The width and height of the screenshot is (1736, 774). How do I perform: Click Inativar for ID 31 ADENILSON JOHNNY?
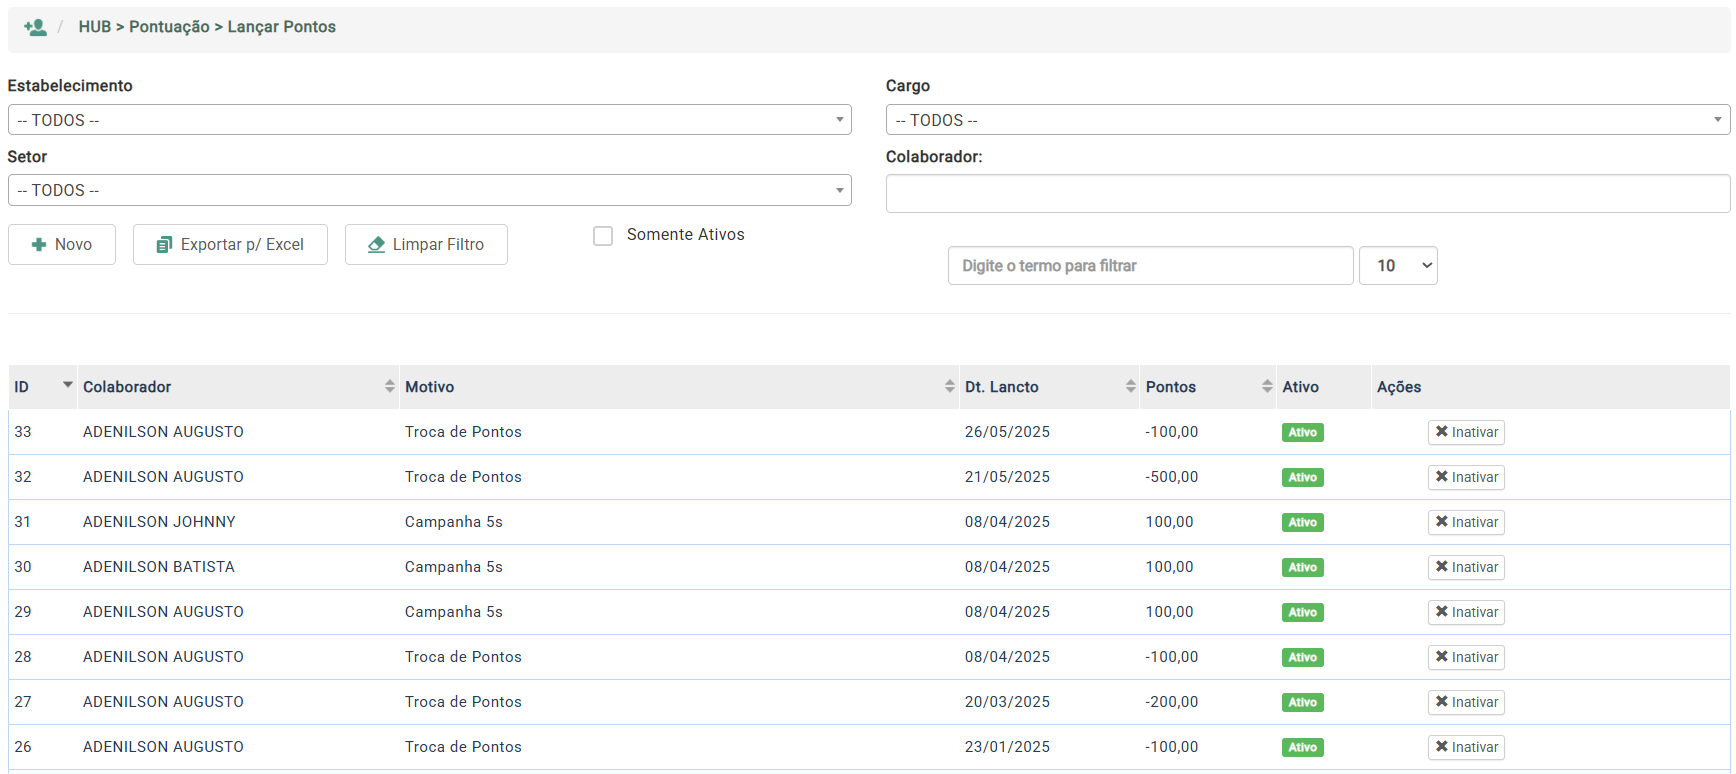[1466, 522]
